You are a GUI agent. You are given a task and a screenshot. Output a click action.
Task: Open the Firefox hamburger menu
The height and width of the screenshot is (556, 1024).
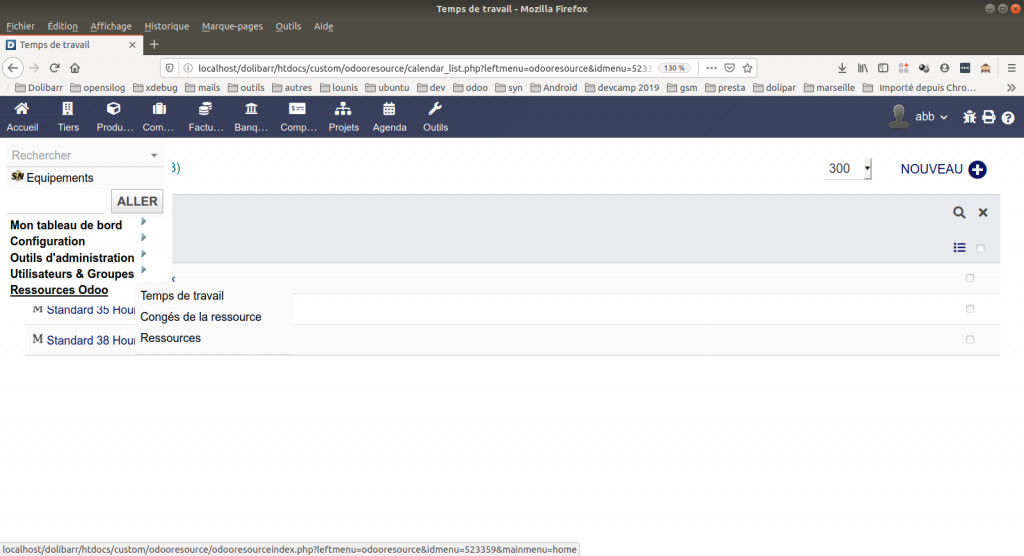(1012, 68)
